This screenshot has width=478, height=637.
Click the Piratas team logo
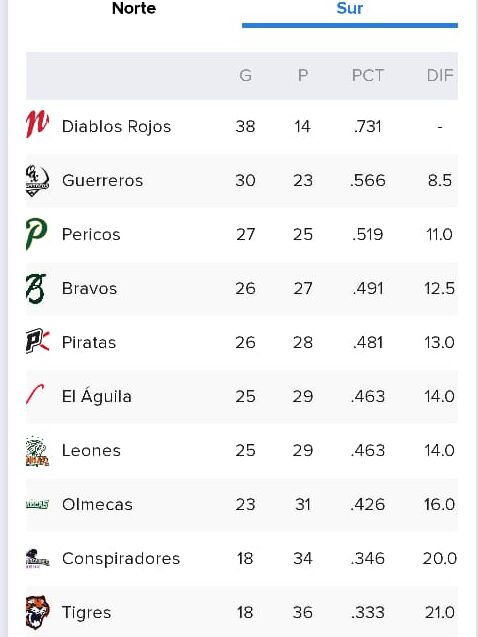(37, 341)
